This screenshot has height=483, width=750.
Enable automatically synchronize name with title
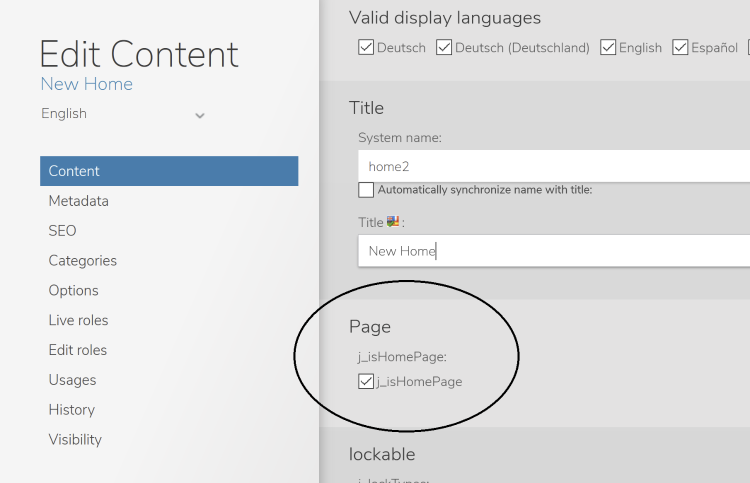tap(366, 190)
